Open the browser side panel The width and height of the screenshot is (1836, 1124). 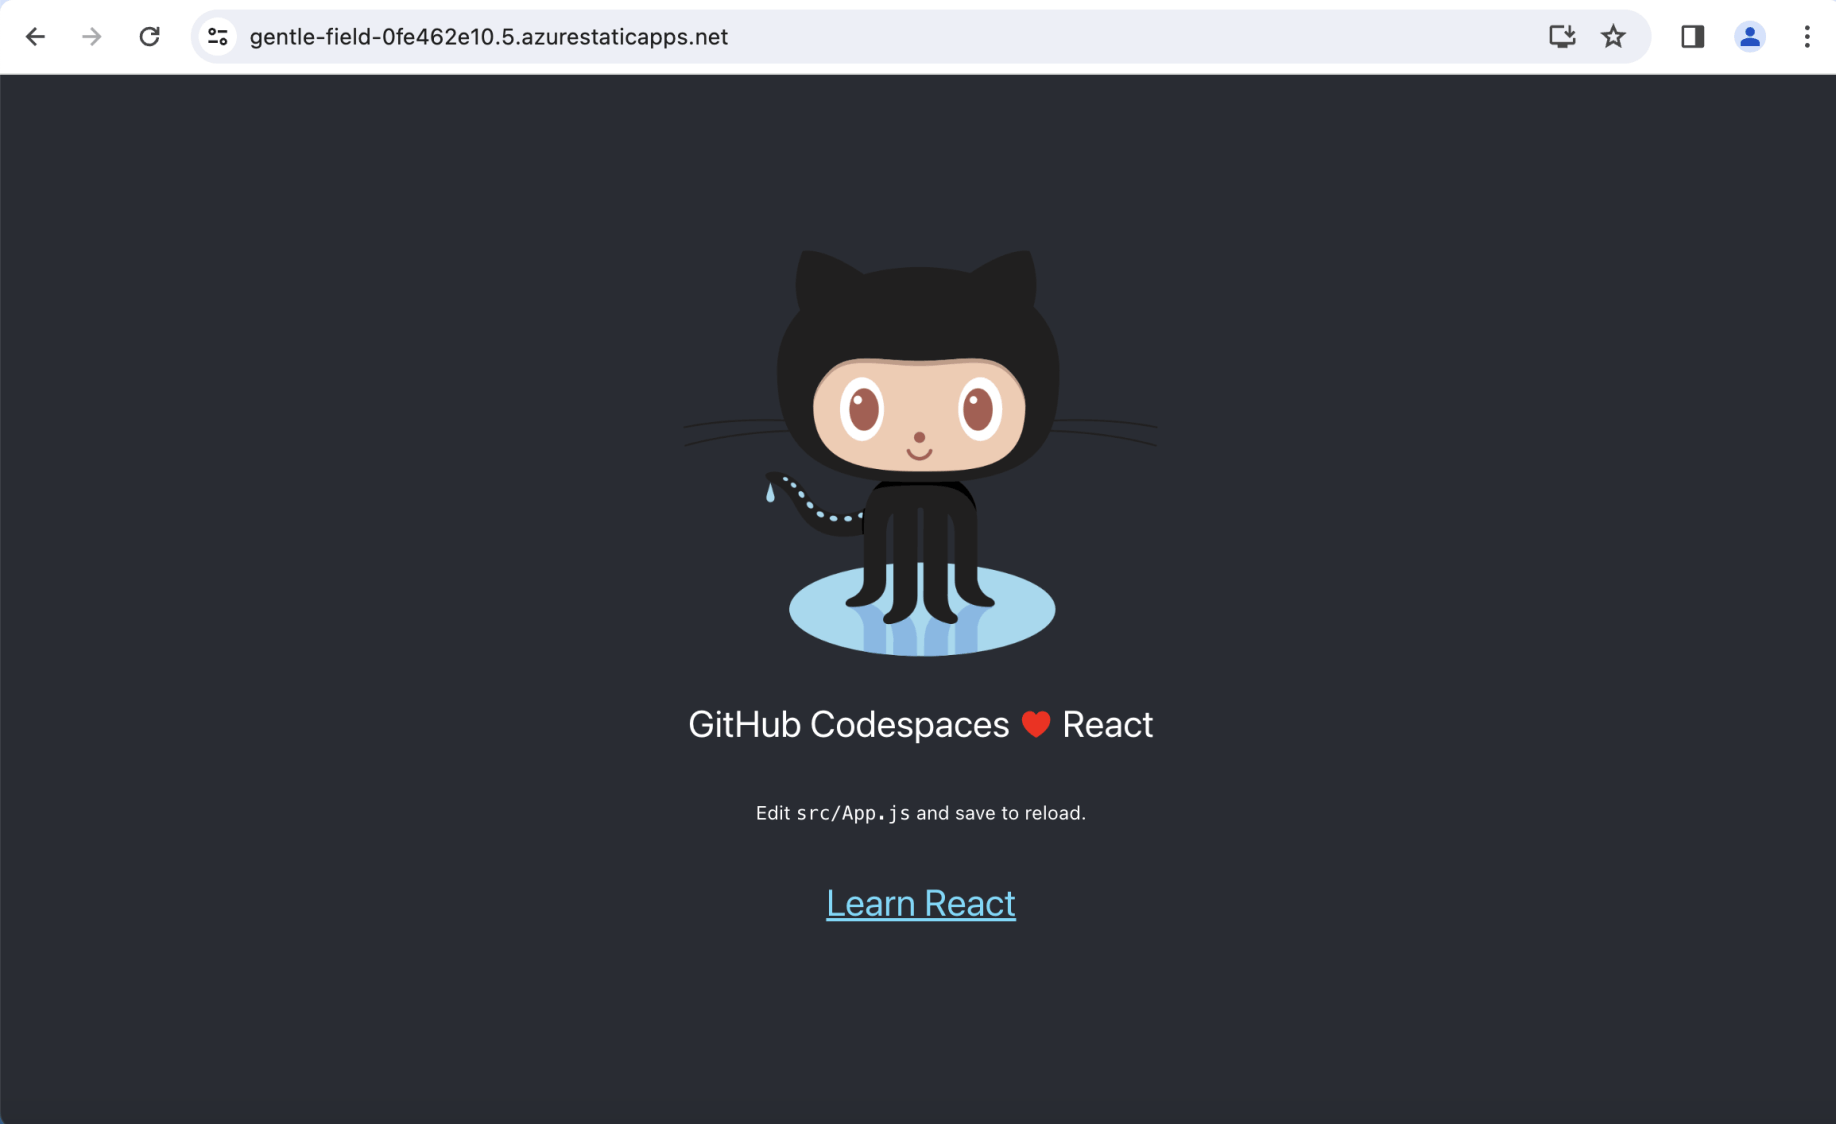click(x=1692, y=37)
